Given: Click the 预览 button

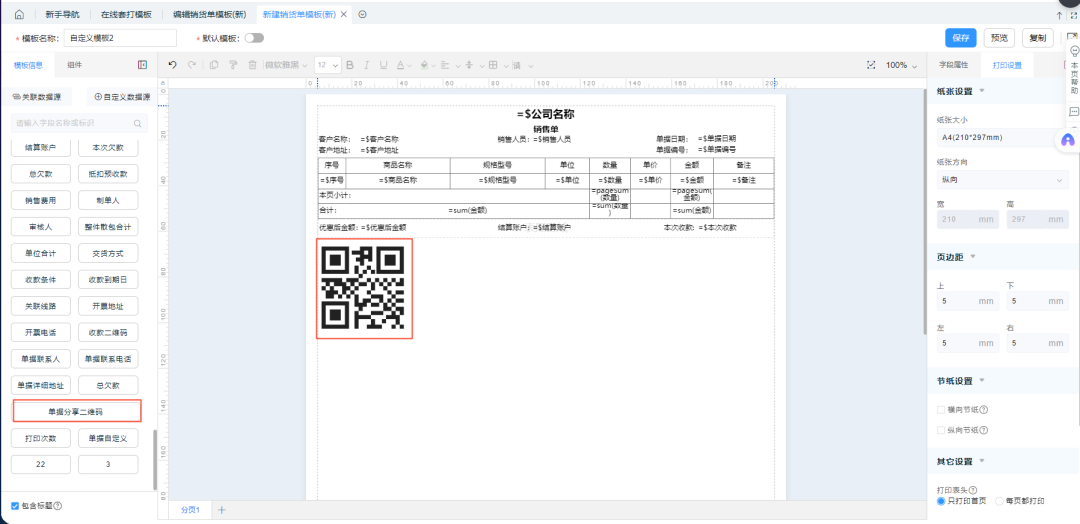Looking at the screenshot, I should [x=999, y=38].
